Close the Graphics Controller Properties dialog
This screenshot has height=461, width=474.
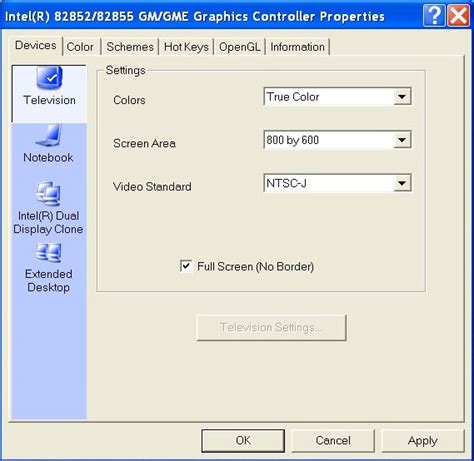(459, 16)
